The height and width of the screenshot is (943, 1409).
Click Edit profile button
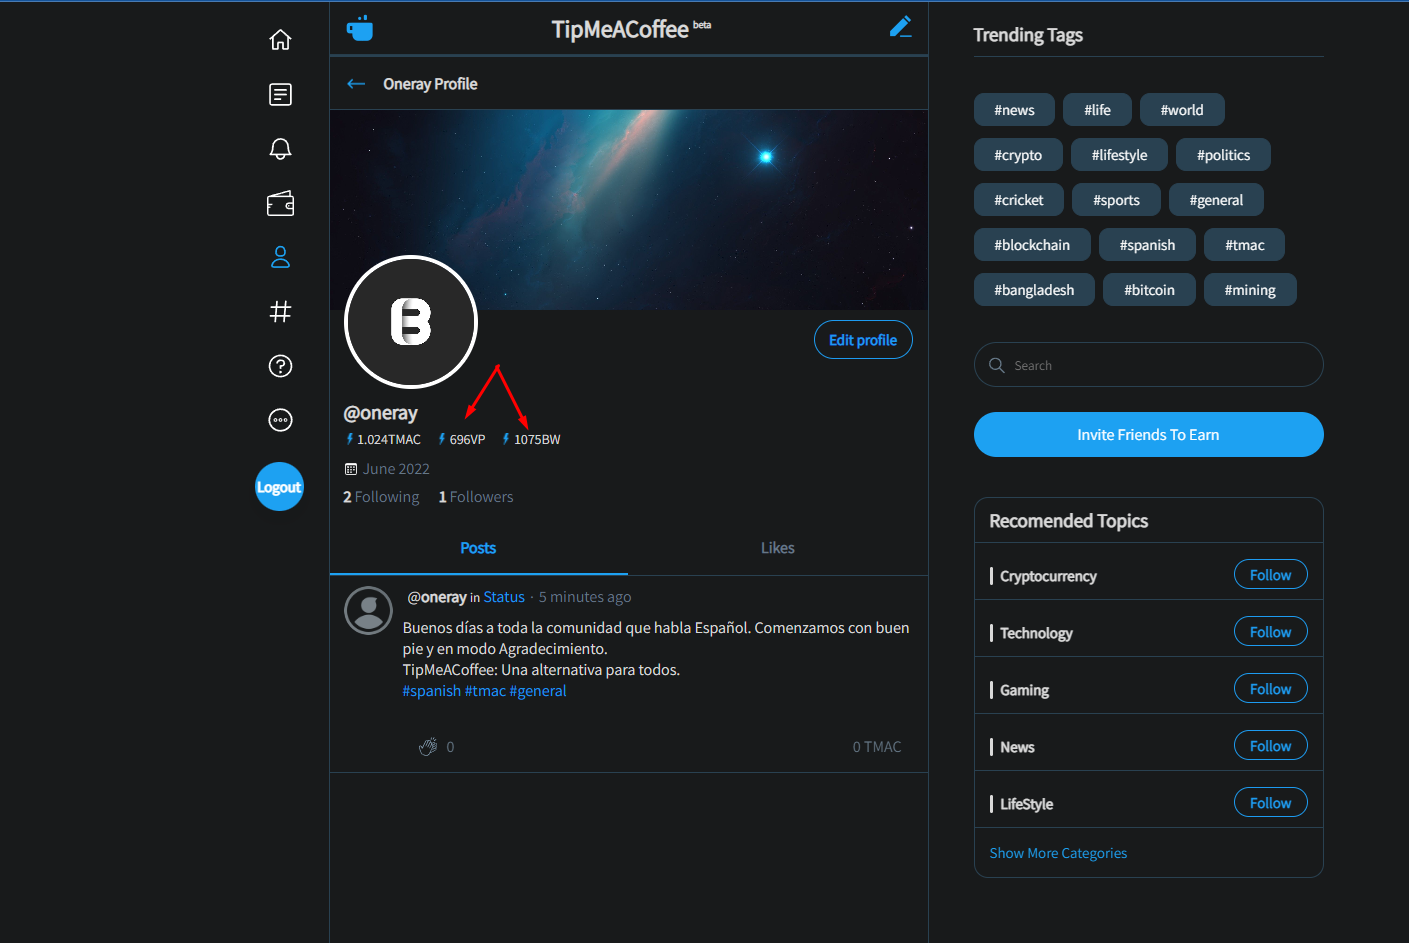[x=863, y=340]
